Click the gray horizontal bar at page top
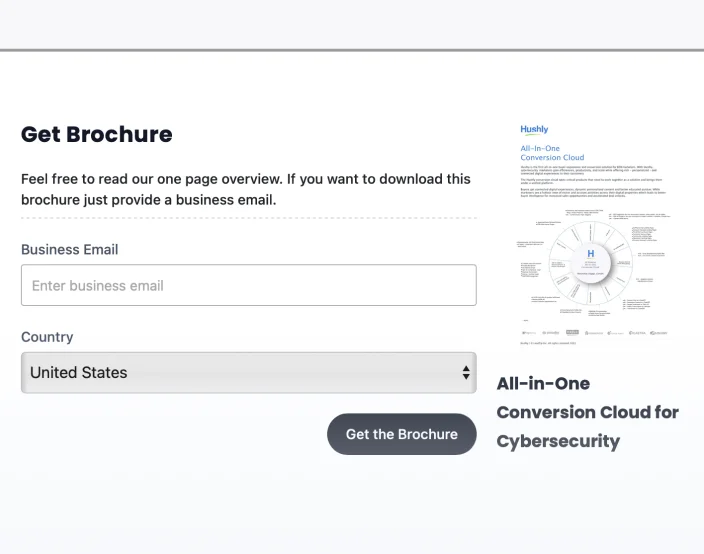 click(352, 49)
